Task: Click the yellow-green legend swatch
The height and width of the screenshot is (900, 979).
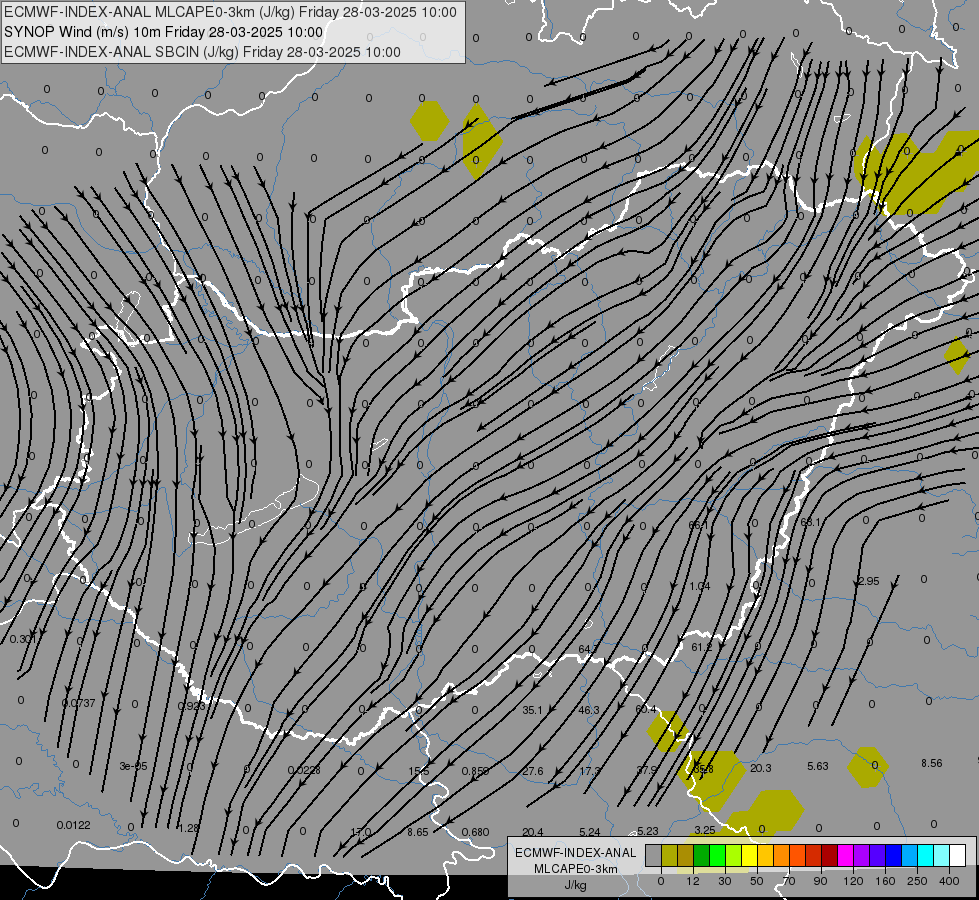Action: (734, 855)
